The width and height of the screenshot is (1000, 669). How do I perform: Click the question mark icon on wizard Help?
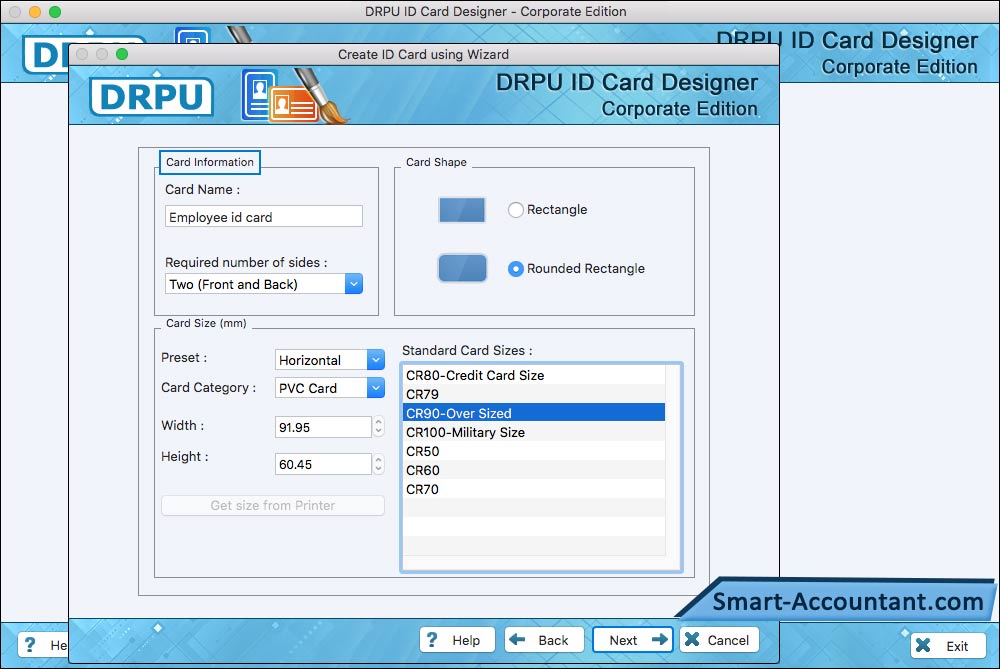432,639
